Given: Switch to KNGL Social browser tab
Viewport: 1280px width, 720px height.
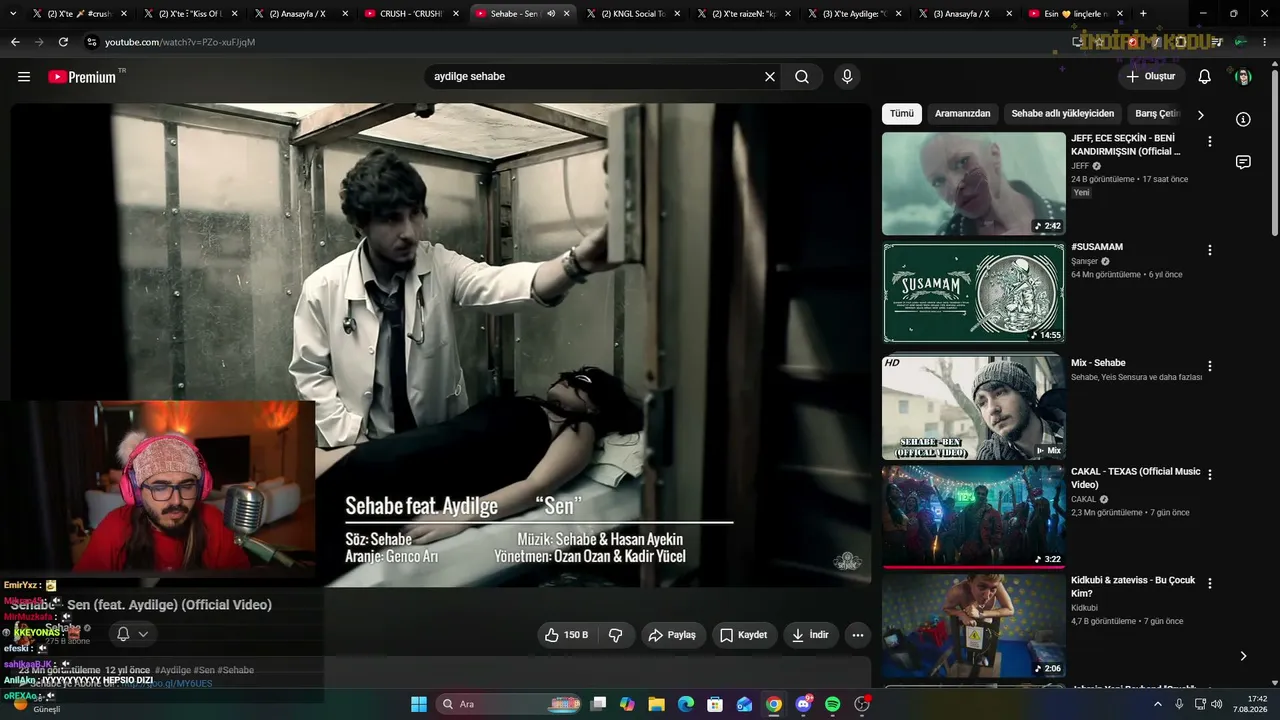Looking at the screenshot, I should [632, 14].
